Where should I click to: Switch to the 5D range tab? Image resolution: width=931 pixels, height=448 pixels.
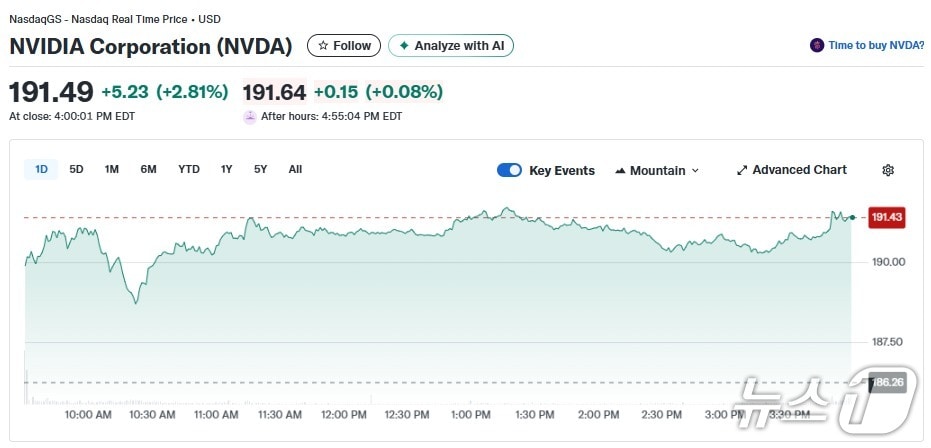pyautogui.click(x=76, y=170)
